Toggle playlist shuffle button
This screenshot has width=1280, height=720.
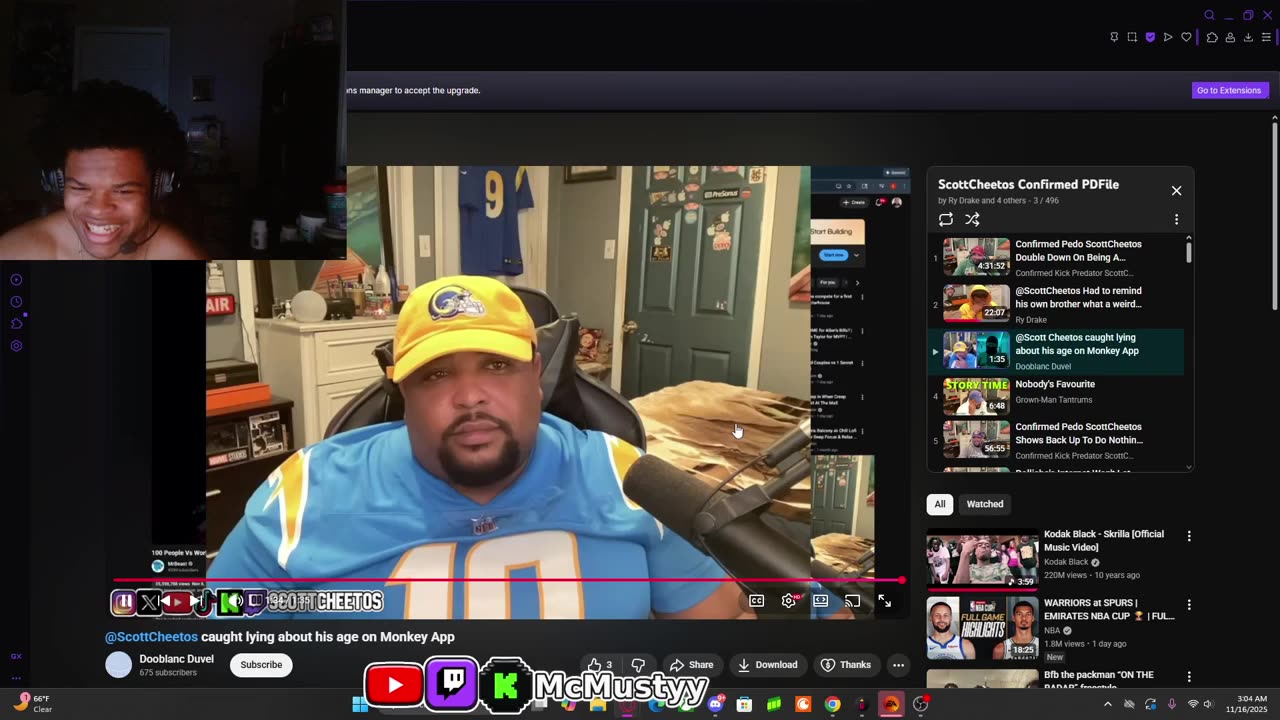pyautogui.click(x=972, y=219)
